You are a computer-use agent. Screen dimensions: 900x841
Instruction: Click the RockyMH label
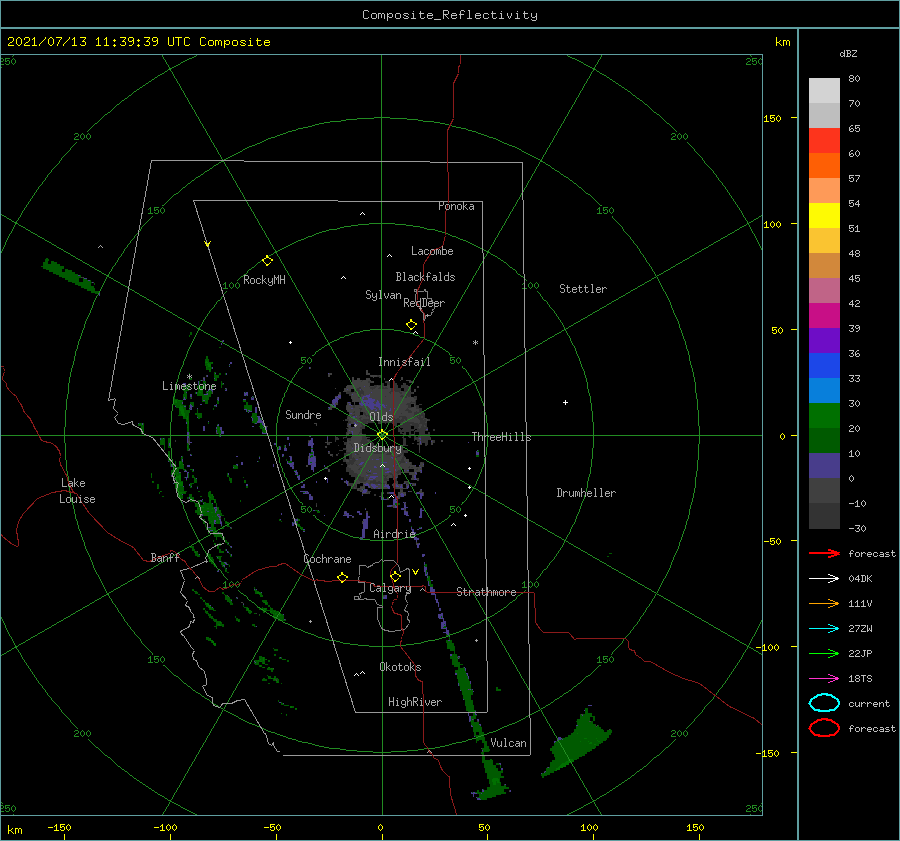tap(264, 280)
